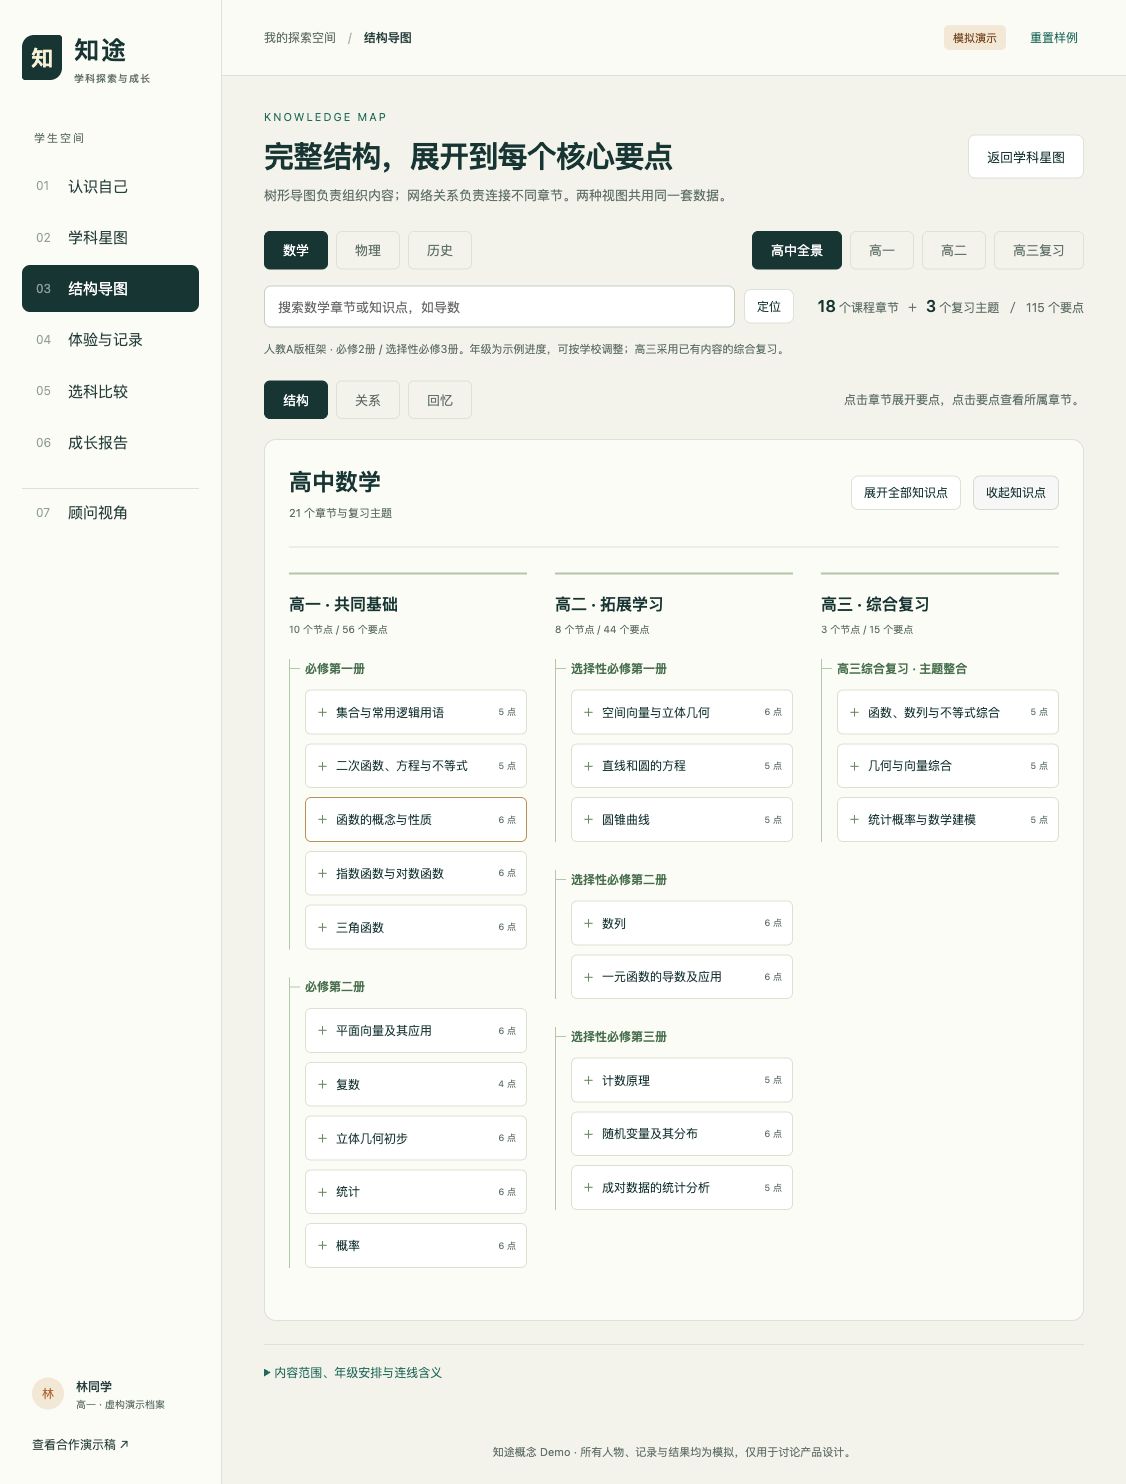The image size is (1126, 1484).
Task: Open the 圆锥曲线 chapter
Action: coord(681,820)
